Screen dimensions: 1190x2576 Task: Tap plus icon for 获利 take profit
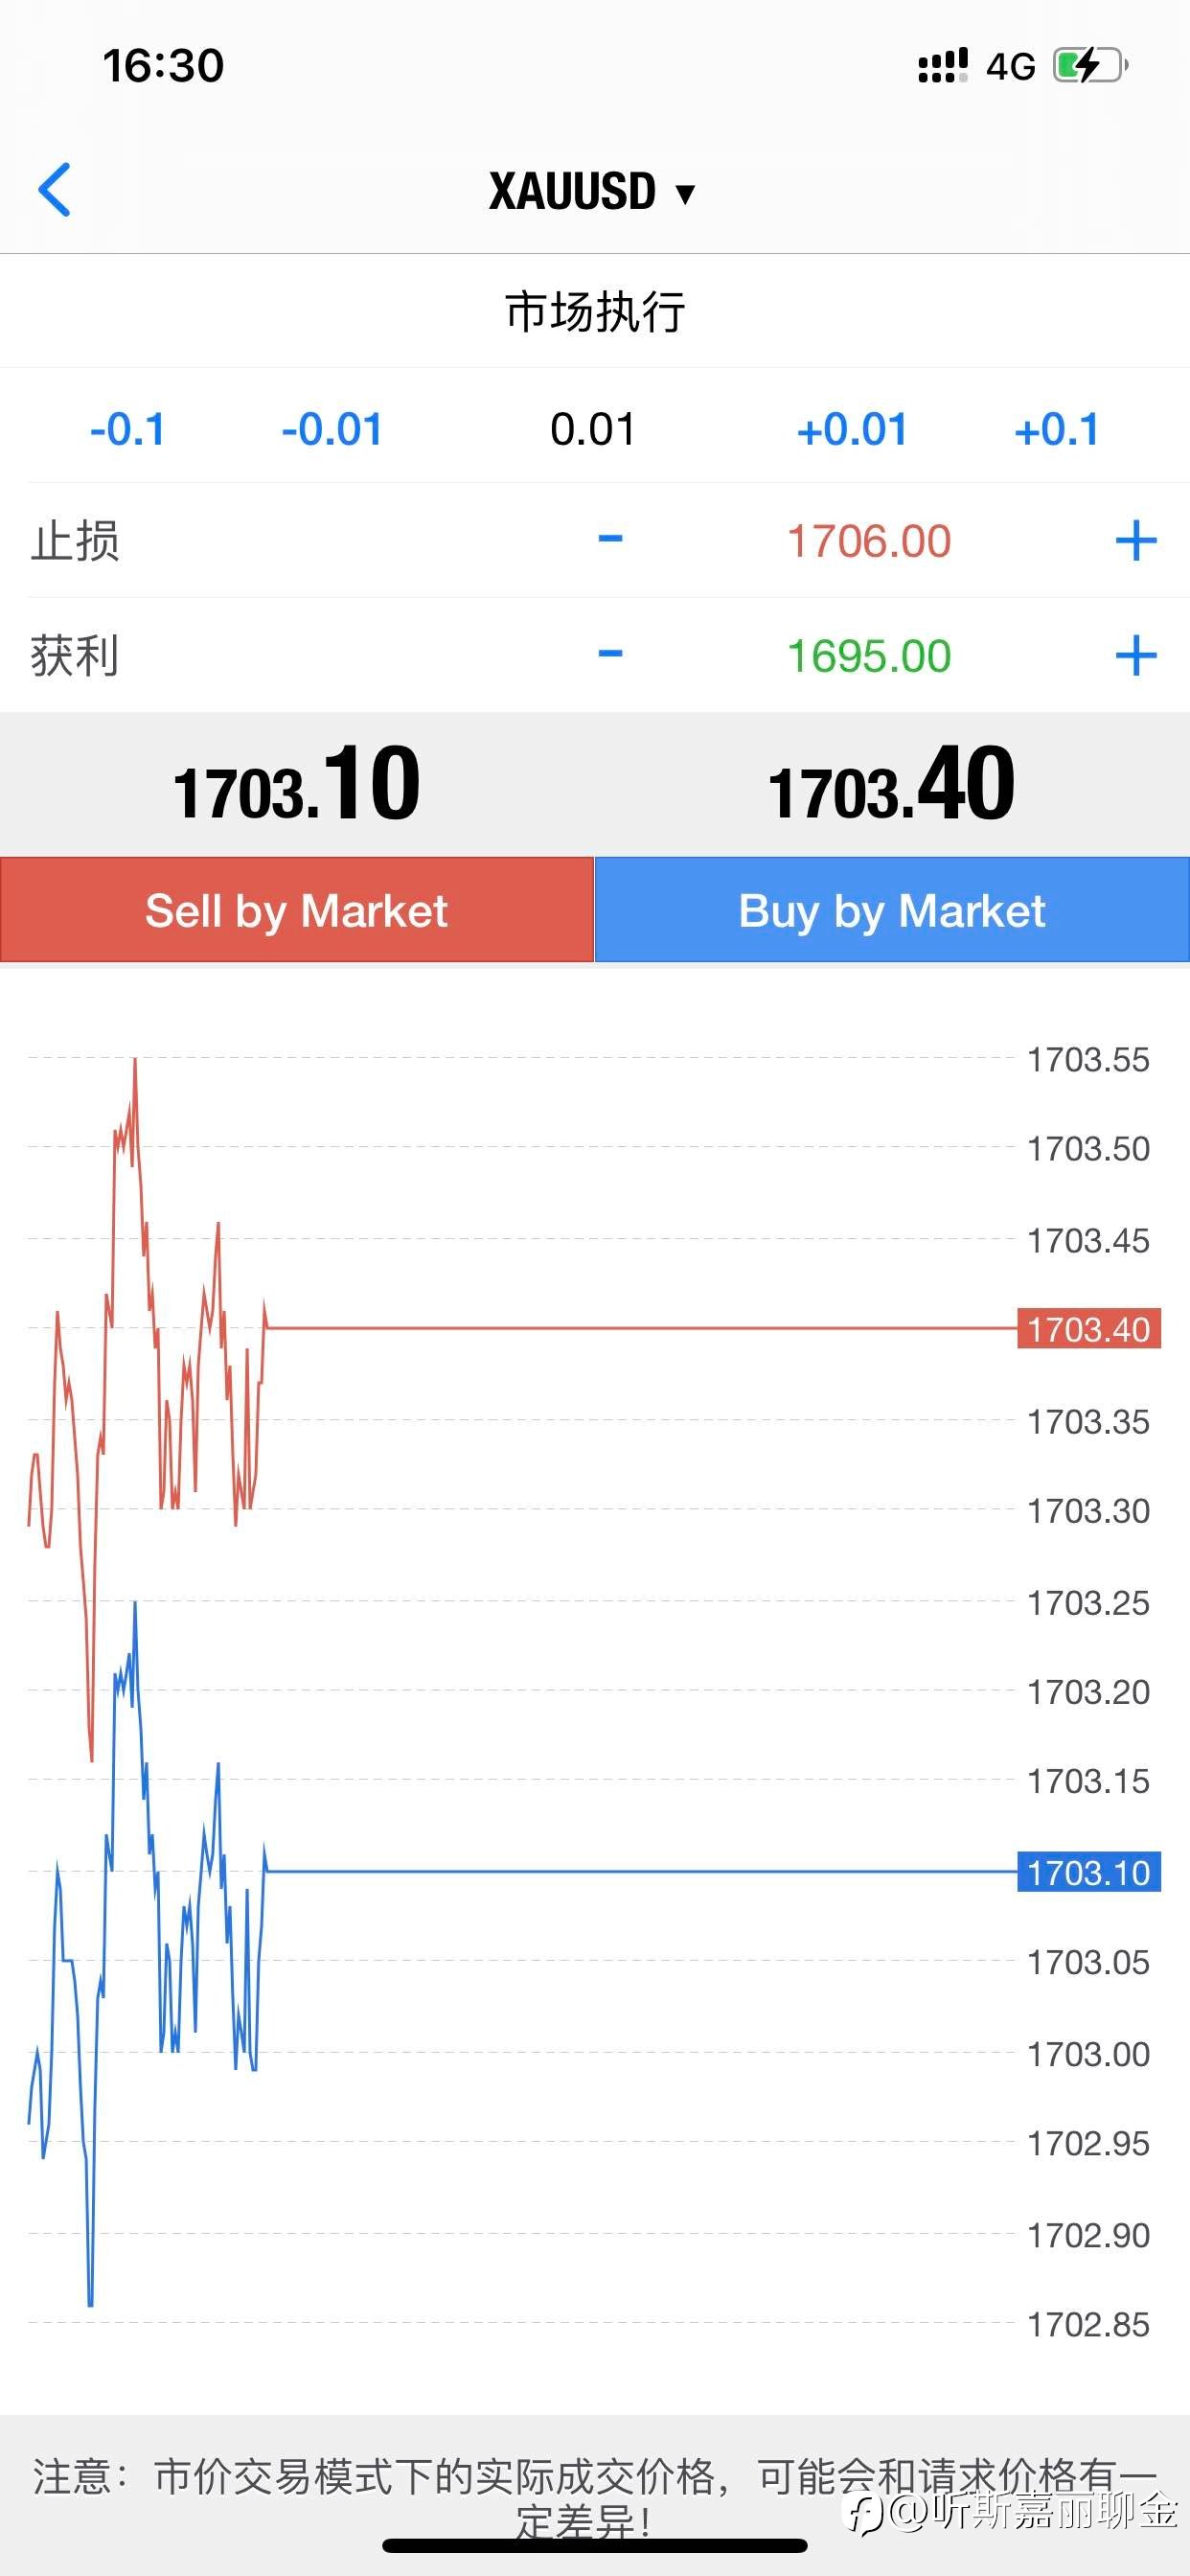[x=1136, y=656]
